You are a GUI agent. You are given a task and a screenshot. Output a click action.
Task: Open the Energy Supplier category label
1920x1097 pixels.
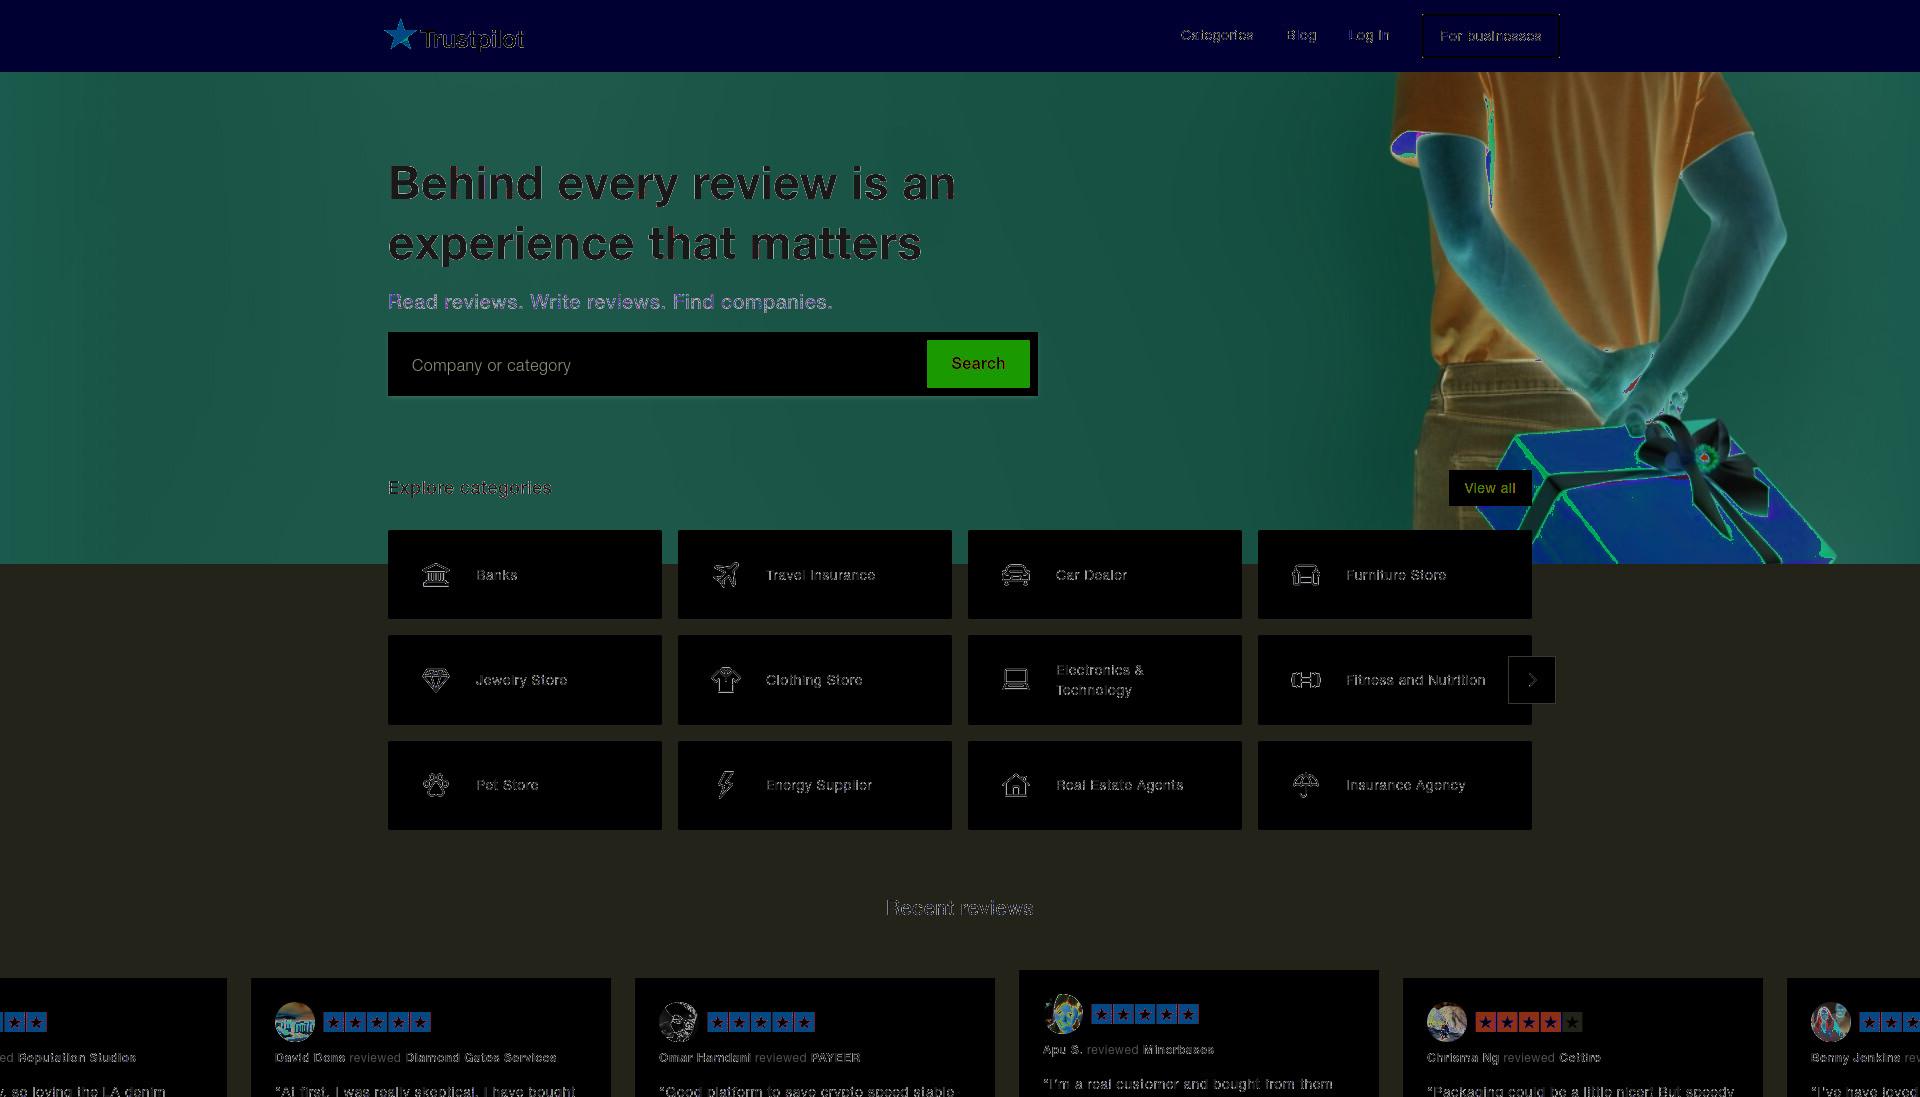[x=819, y=785]
